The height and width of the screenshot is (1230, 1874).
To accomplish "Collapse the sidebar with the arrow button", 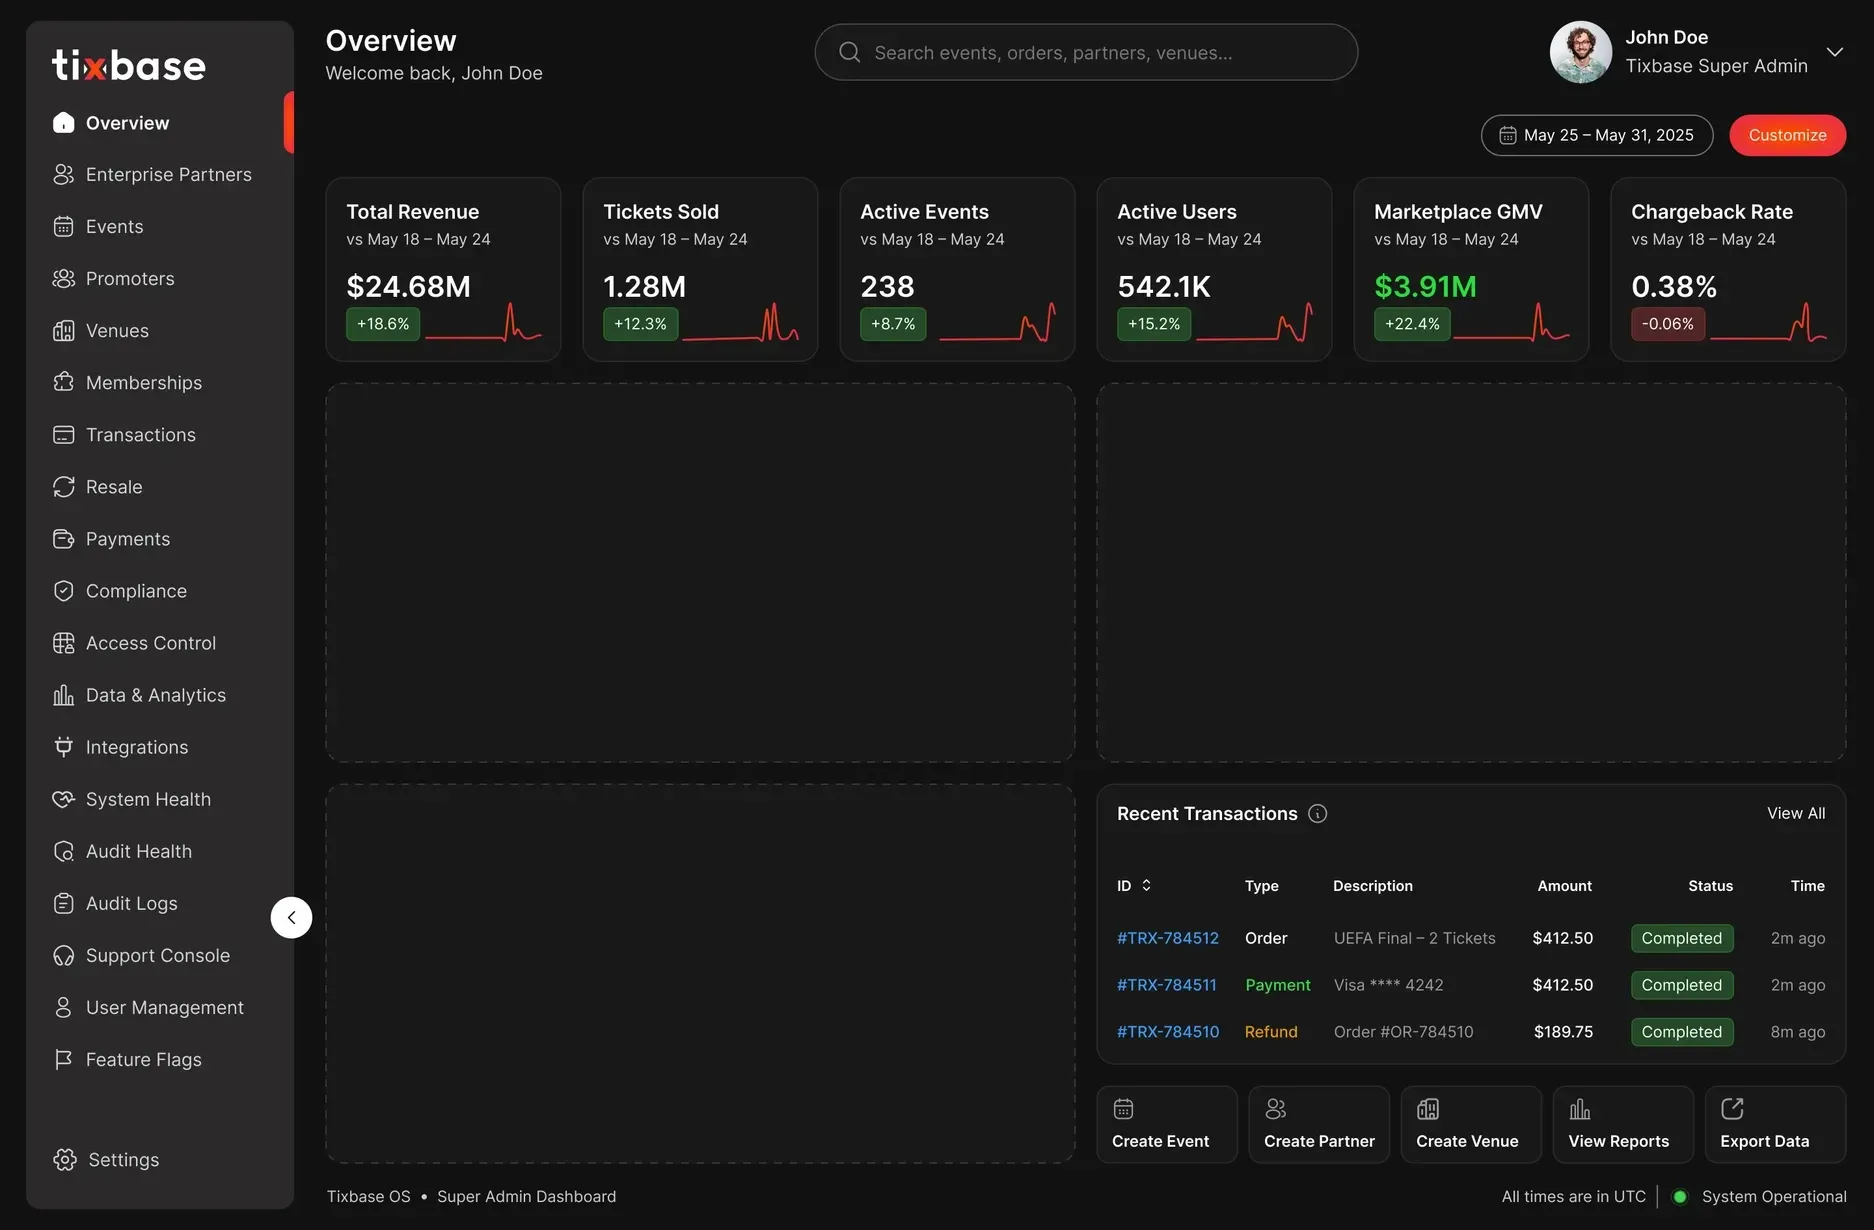I will pyautogui.click(x=291, y=917).
